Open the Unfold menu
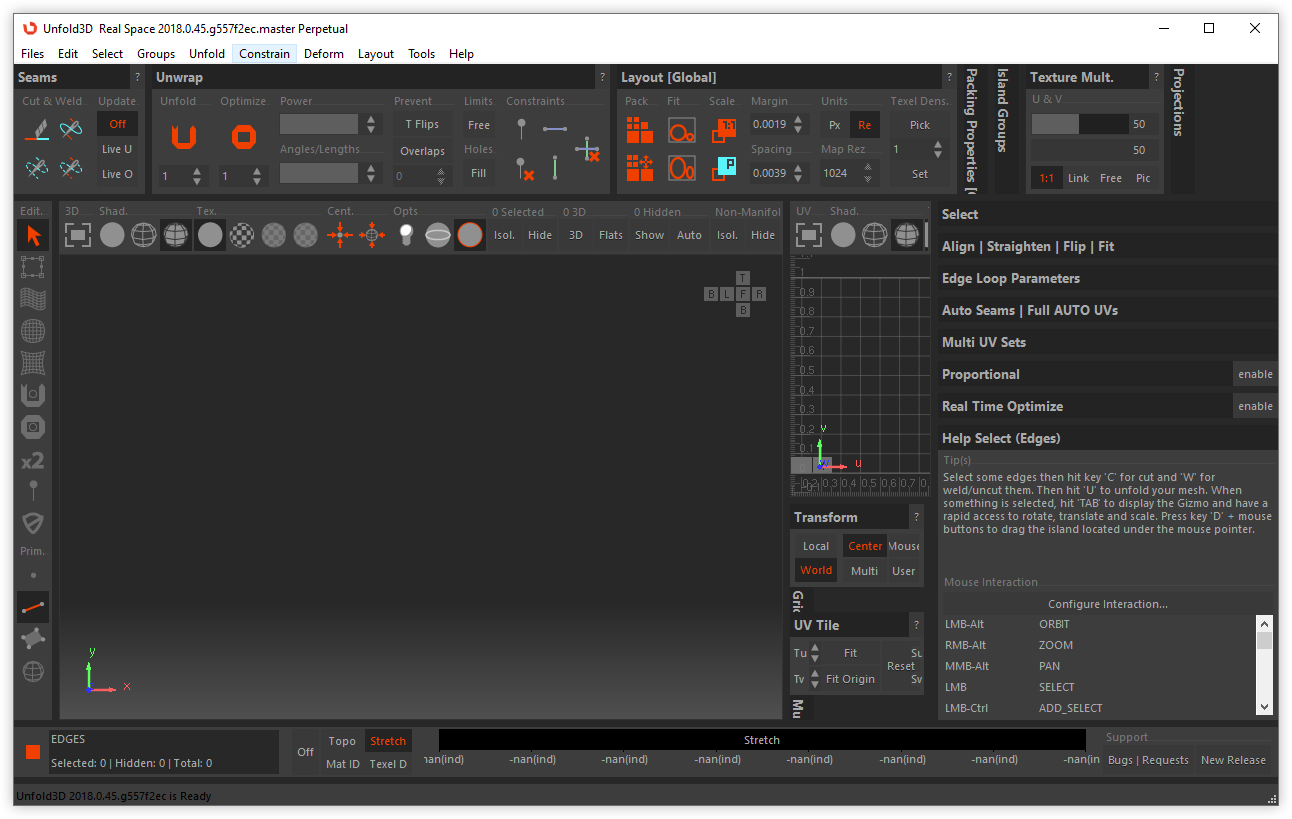Screen dimensions: 1292x819 (x=207, y=54)
